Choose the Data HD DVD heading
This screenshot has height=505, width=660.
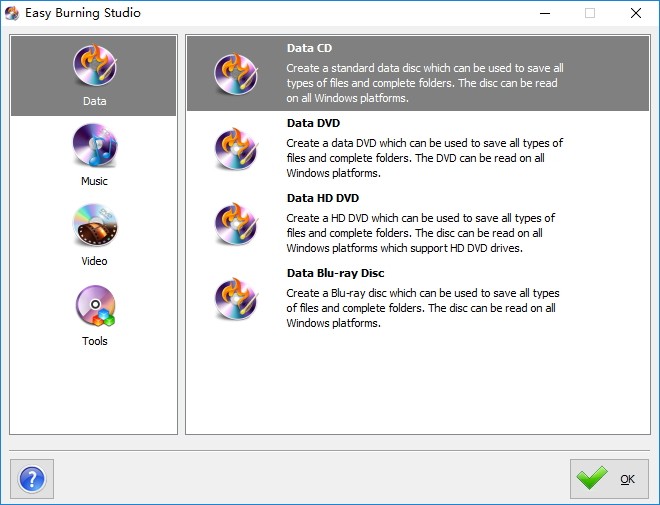323,198
